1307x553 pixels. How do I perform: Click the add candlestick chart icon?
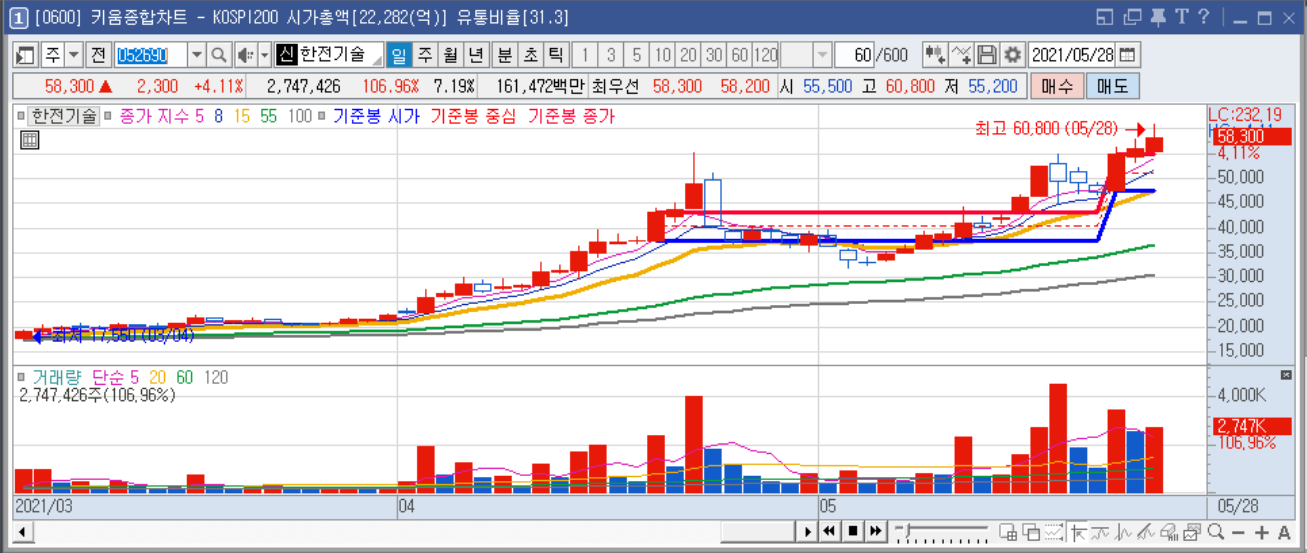[935, 54]
